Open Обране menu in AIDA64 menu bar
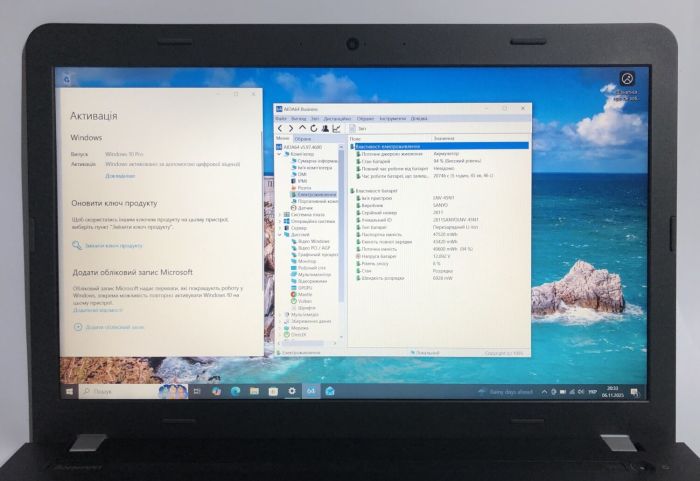 click(x=365, y=119)
